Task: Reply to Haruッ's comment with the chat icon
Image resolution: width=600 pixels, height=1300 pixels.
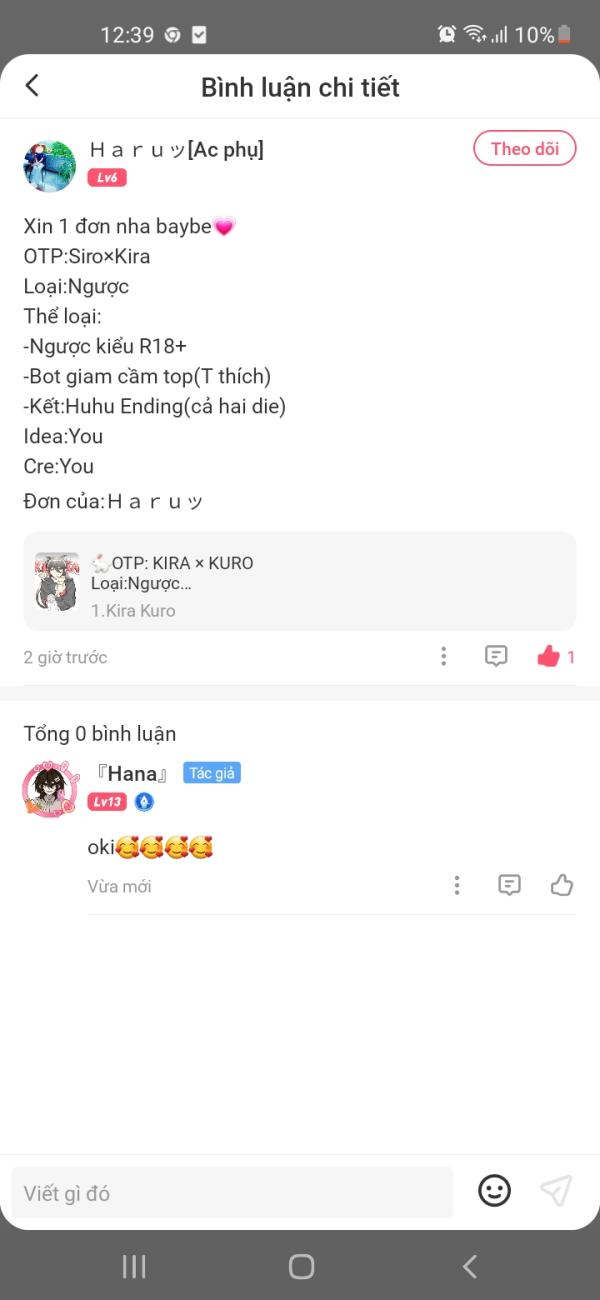Action: [x=496, y=657]
